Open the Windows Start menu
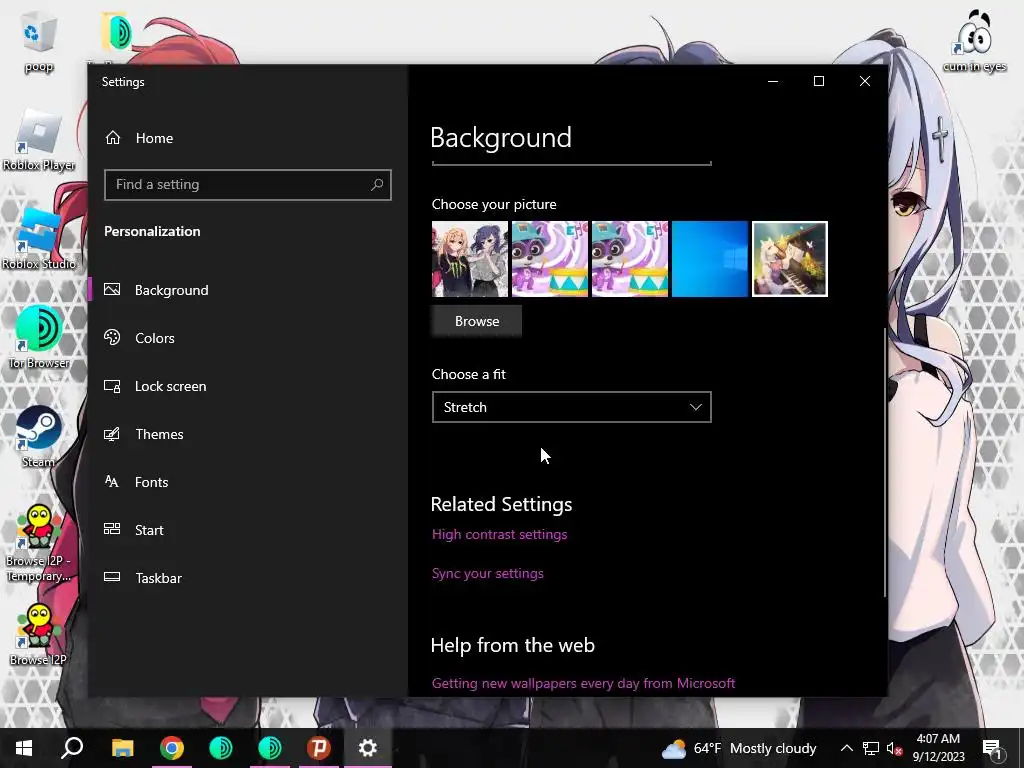The image size is (1024, 768). pyautogui.click(x=24, y=748)
